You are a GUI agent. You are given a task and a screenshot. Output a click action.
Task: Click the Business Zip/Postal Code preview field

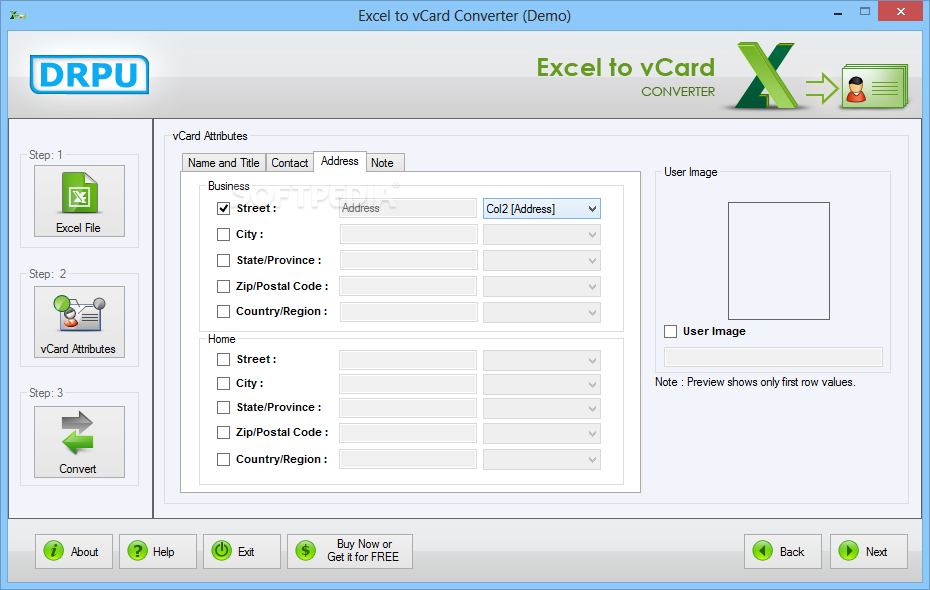(408, 286)
